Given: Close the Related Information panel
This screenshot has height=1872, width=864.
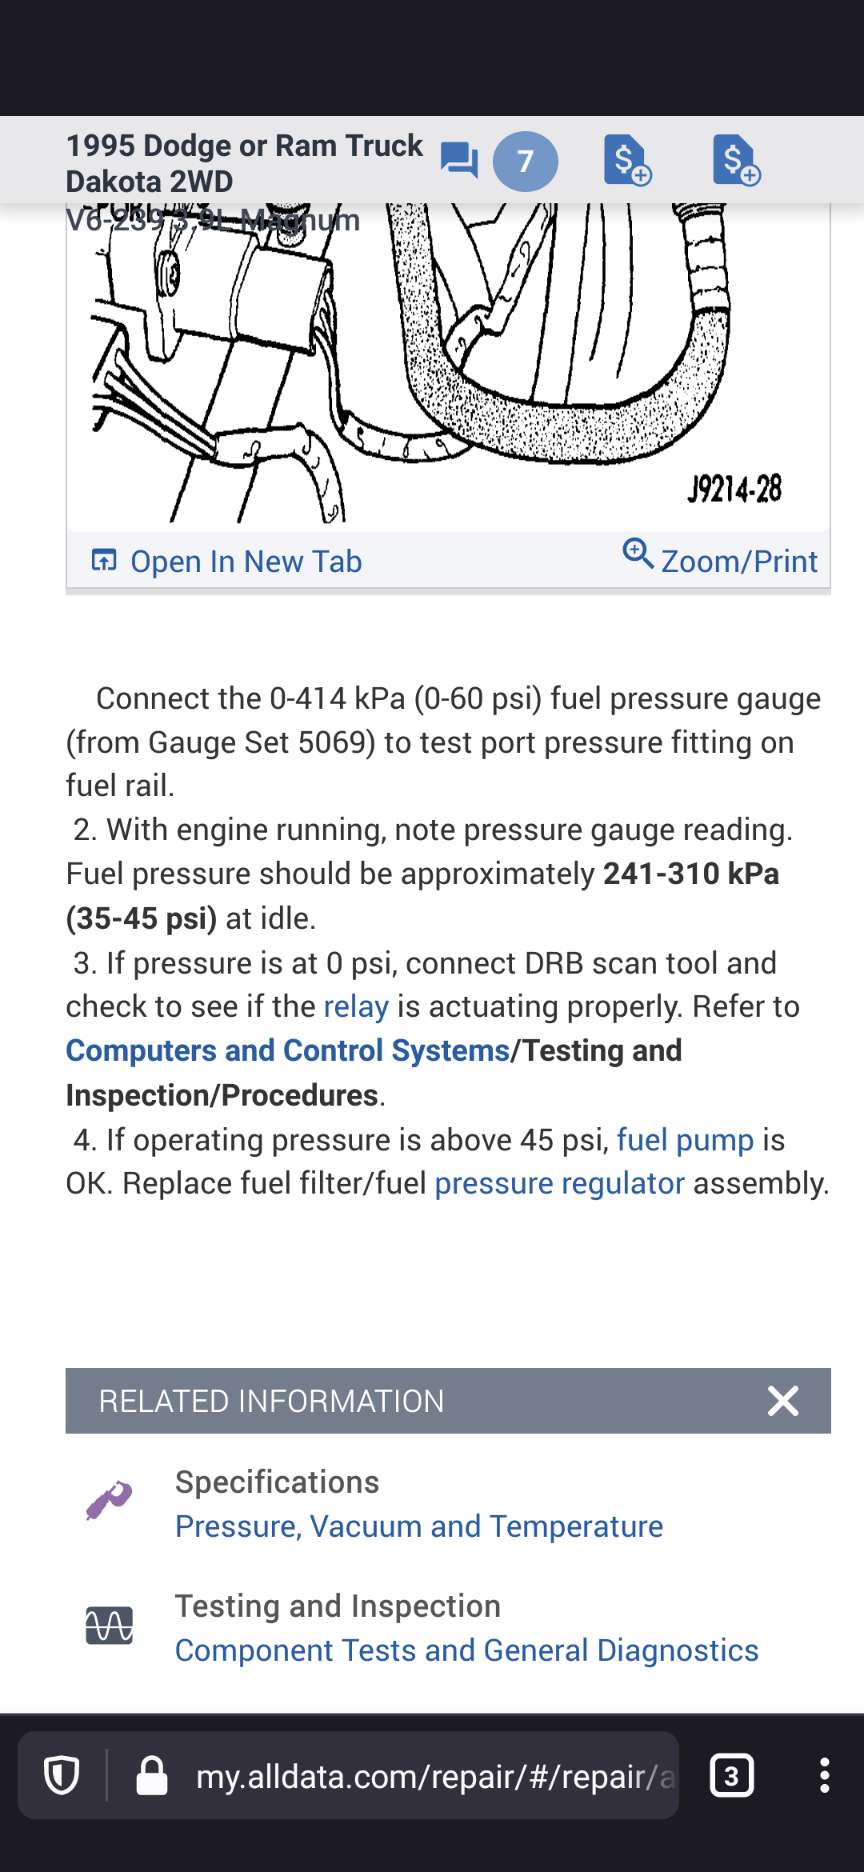Looking at the screenshot, I should (783, 1401).
